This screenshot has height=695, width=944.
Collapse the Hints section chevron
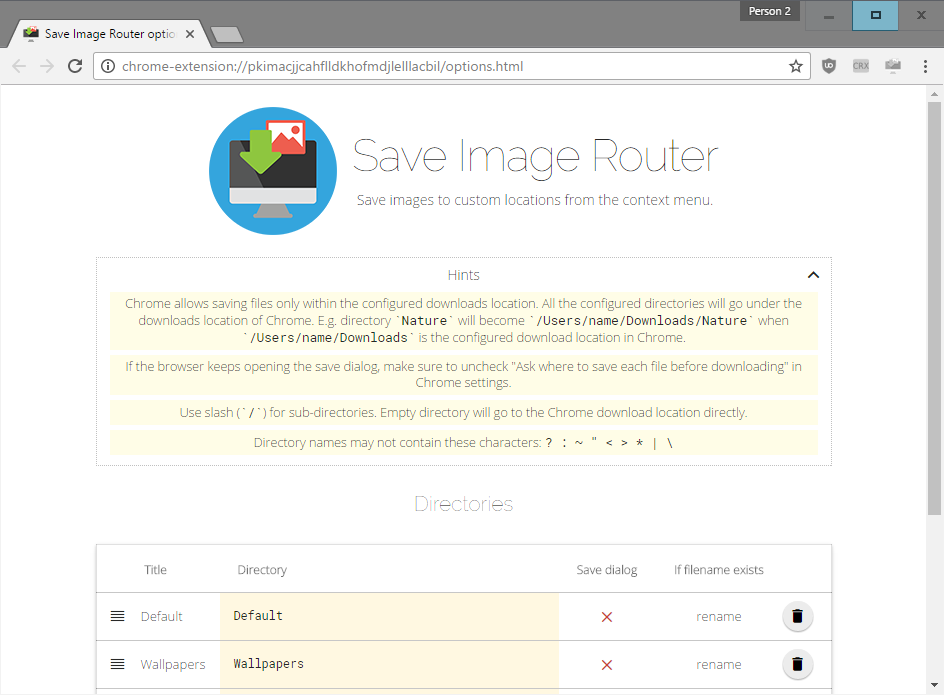[x=813, y=275]
